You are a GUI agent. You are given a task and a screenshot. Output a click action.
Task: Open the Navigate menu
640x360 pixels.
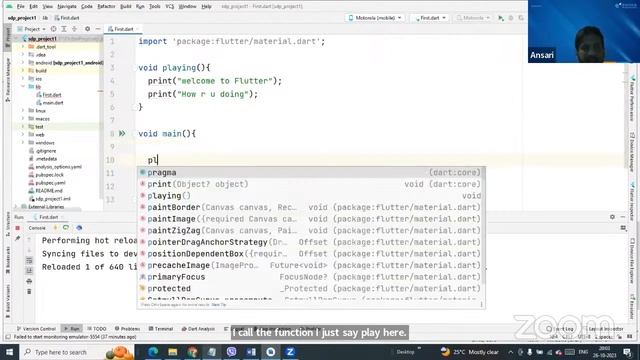click(67, 7)
